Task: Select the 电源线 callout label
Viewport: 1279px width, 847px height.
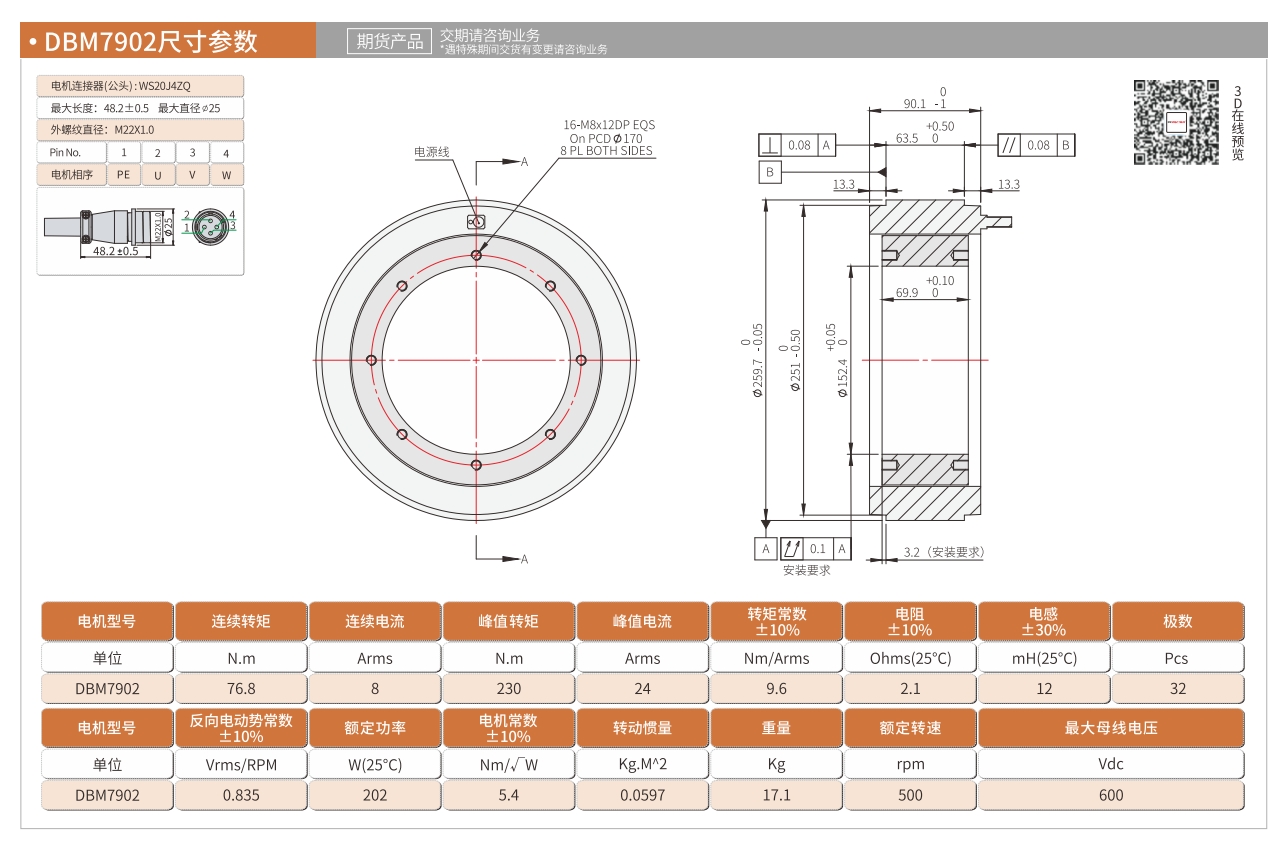Action: pyautogui.click(x=432, y=152)
